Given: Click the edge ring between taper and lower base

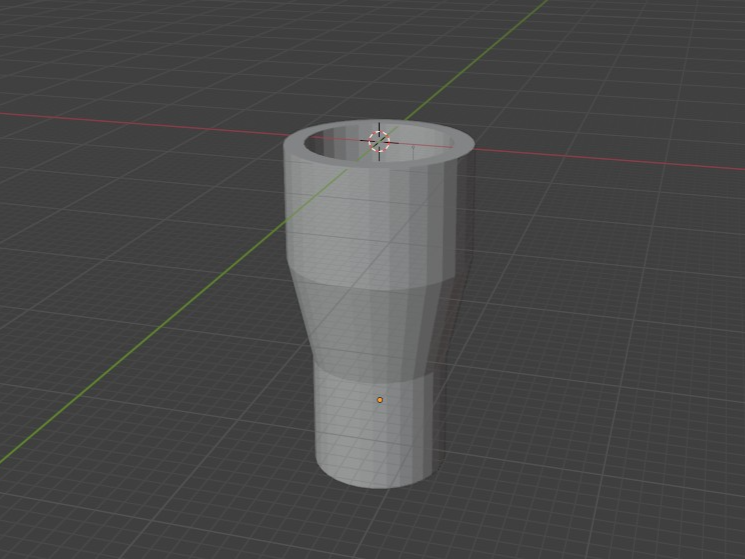Looking at the screenshot, I should tap(375, 378).
